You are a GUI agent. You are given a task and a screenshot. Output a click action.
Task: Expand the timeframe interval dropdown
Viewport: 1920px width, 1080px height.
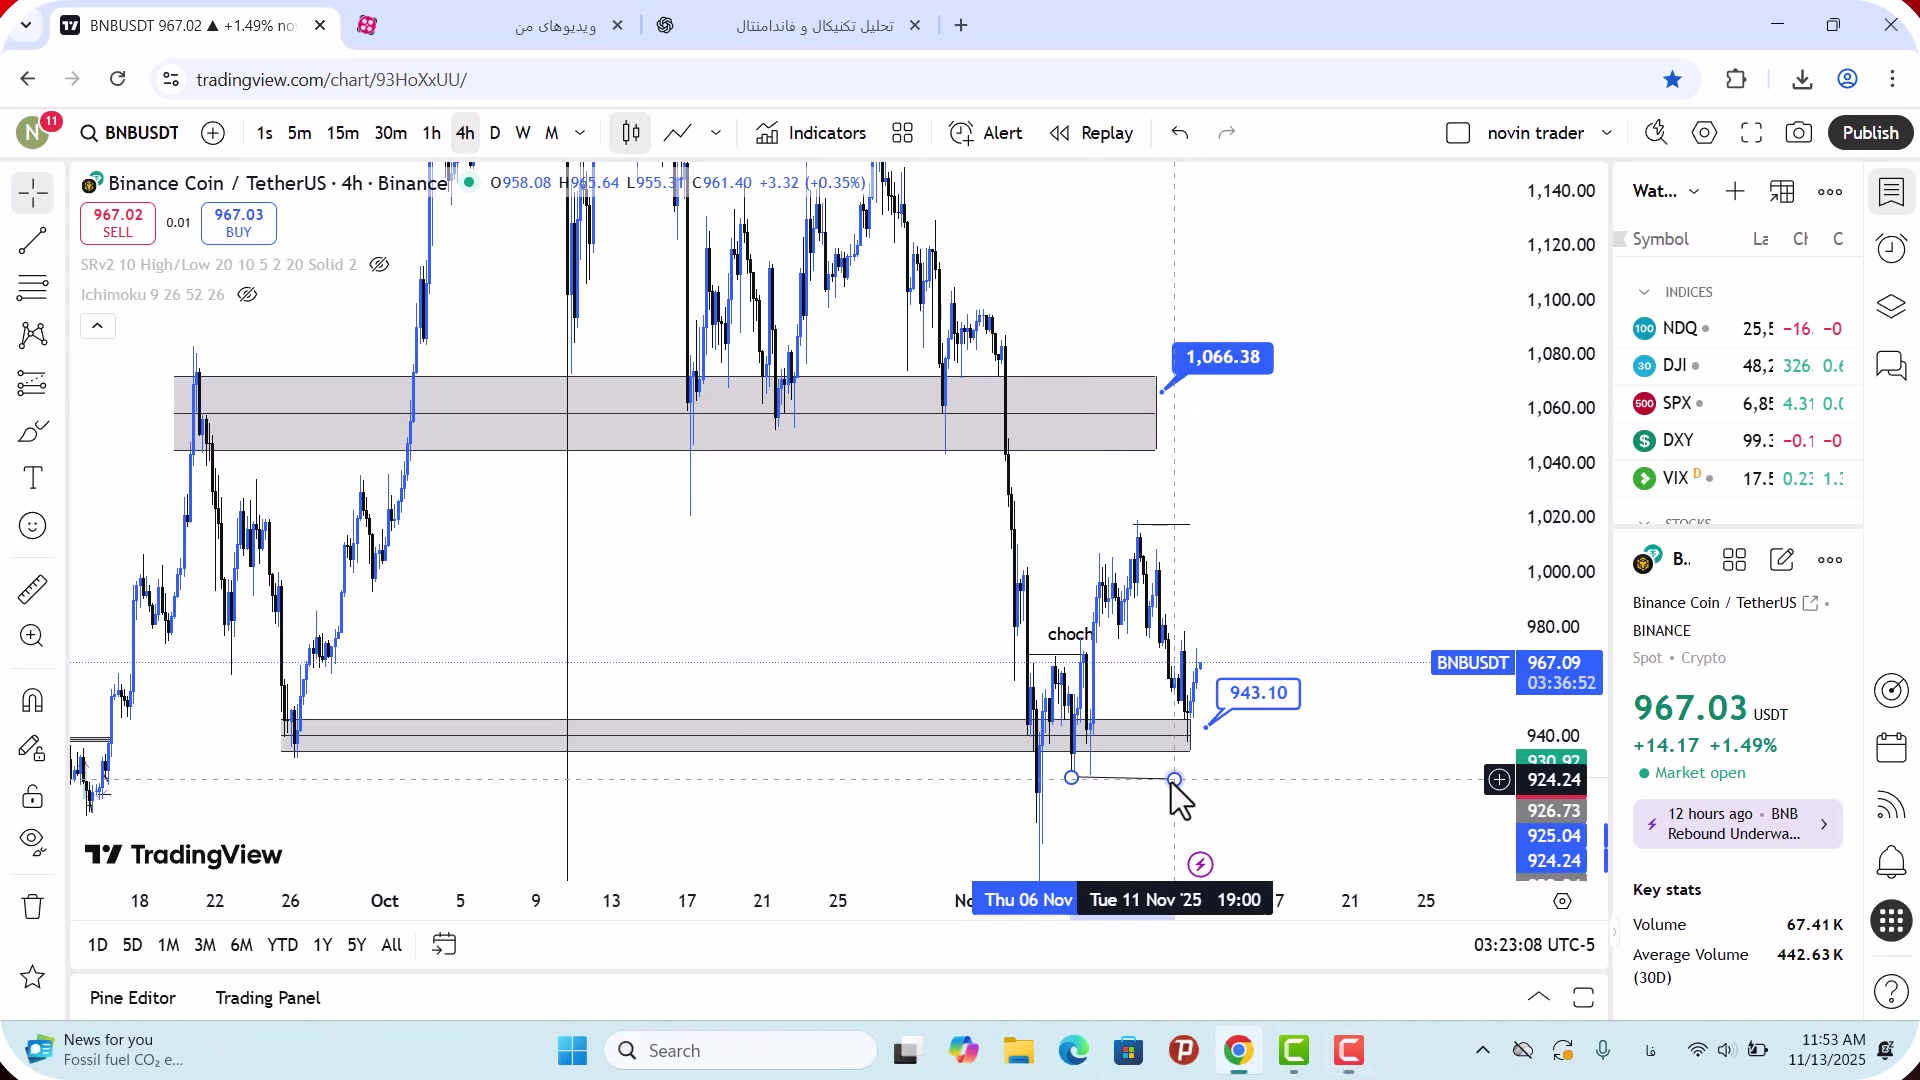[580, 133]
